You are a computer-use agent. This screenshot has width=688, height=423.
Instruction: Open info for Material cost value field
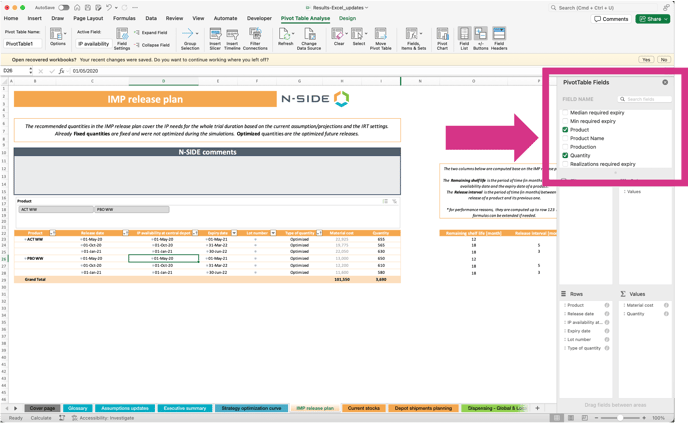pyautogui.click(x=666, y=305)
